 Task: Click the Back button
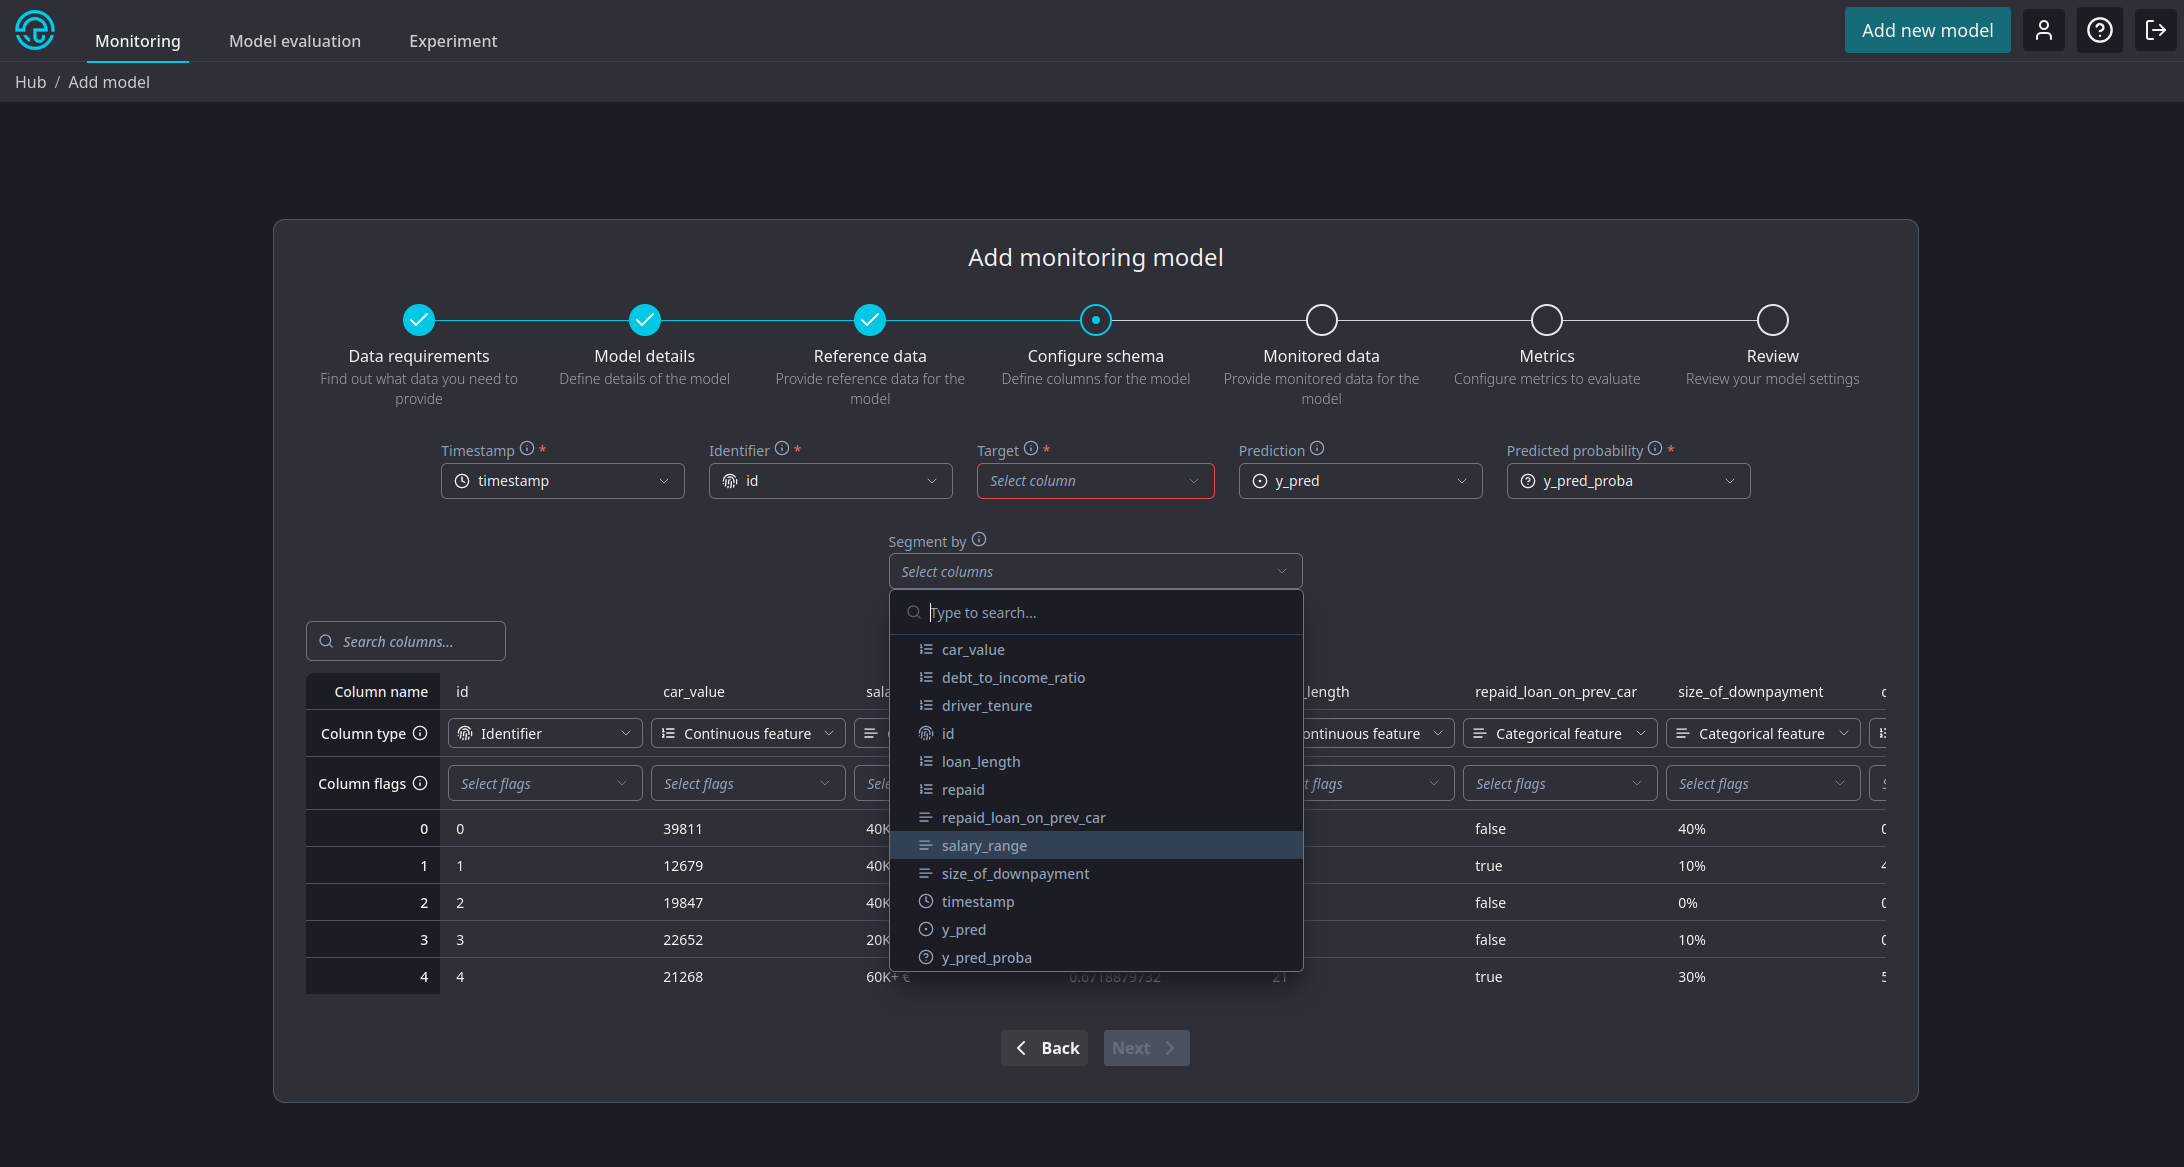[1045, 1048]
